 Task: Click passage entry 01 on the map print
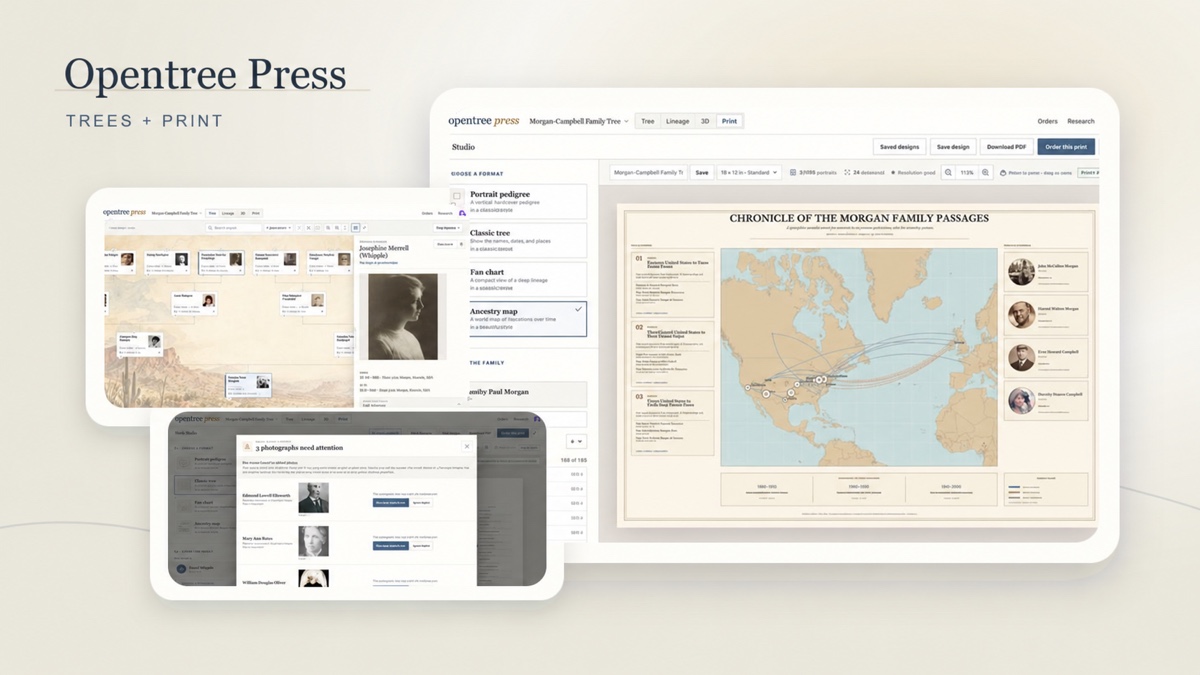[x=672, y=283]
